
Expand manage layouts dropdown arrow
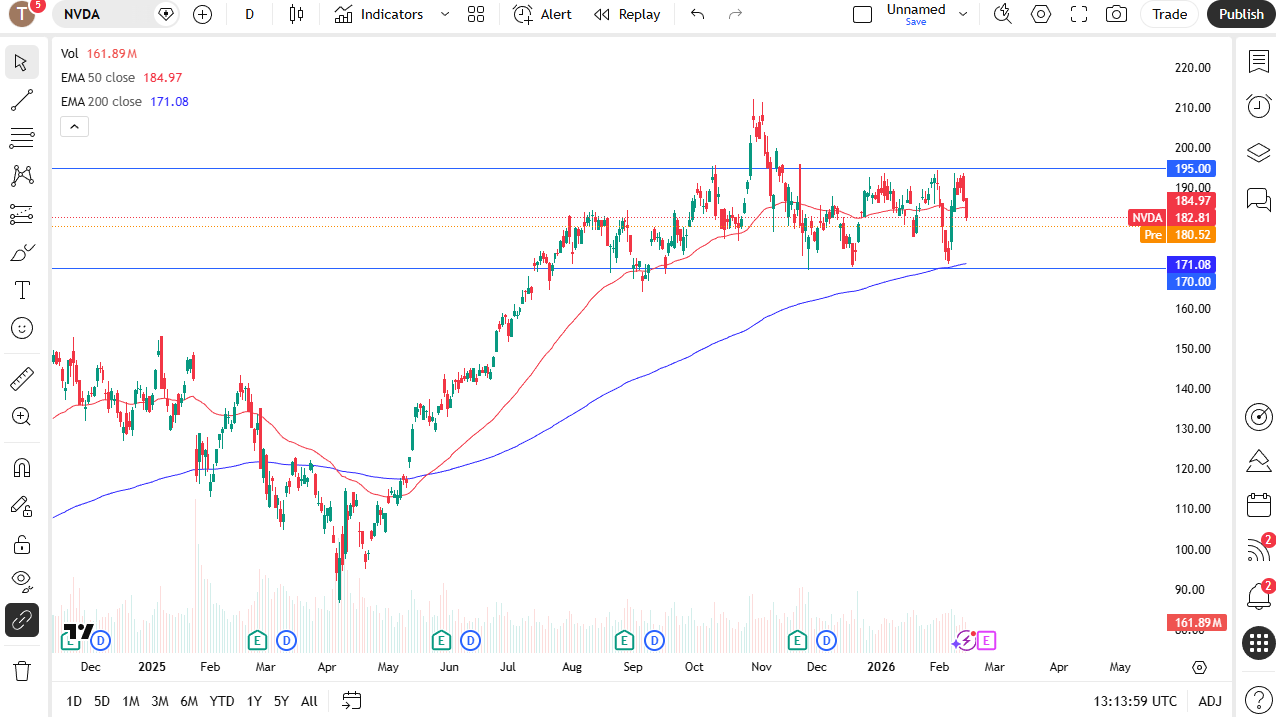point(963,14)
